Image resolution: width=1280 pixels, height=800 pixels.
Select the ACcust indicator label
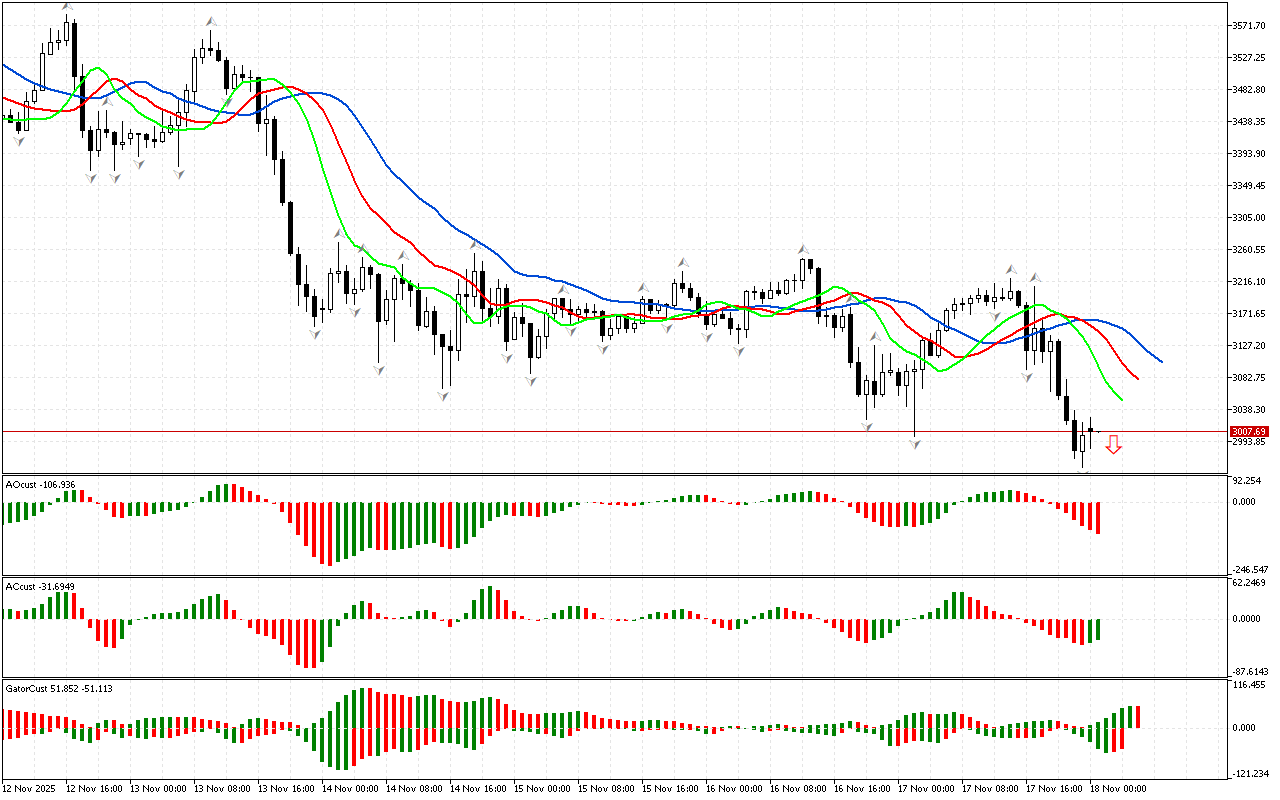click(40, 586)
